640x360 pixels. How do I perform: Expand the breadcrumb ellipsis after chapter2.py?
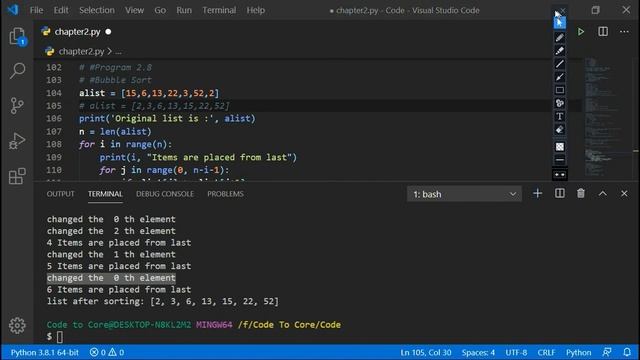coord(118,52)
